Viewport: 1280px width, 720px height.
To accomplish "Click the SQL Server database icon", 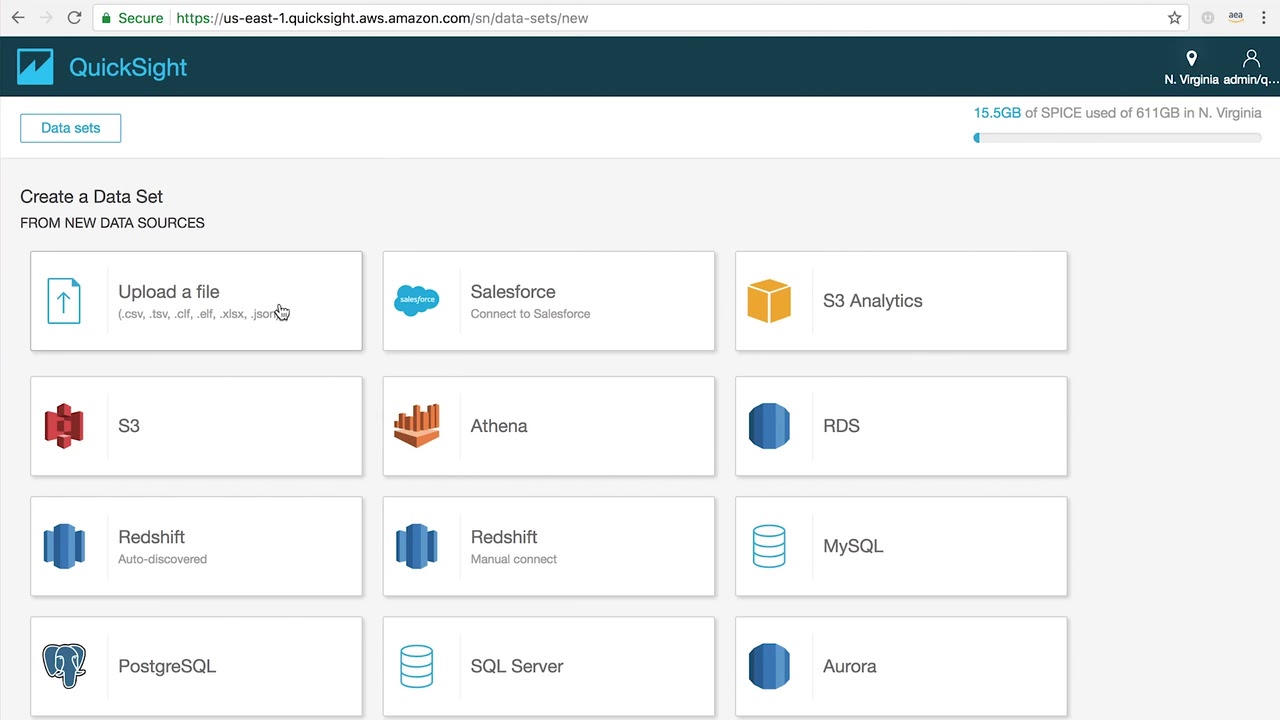I will [416, 666].
